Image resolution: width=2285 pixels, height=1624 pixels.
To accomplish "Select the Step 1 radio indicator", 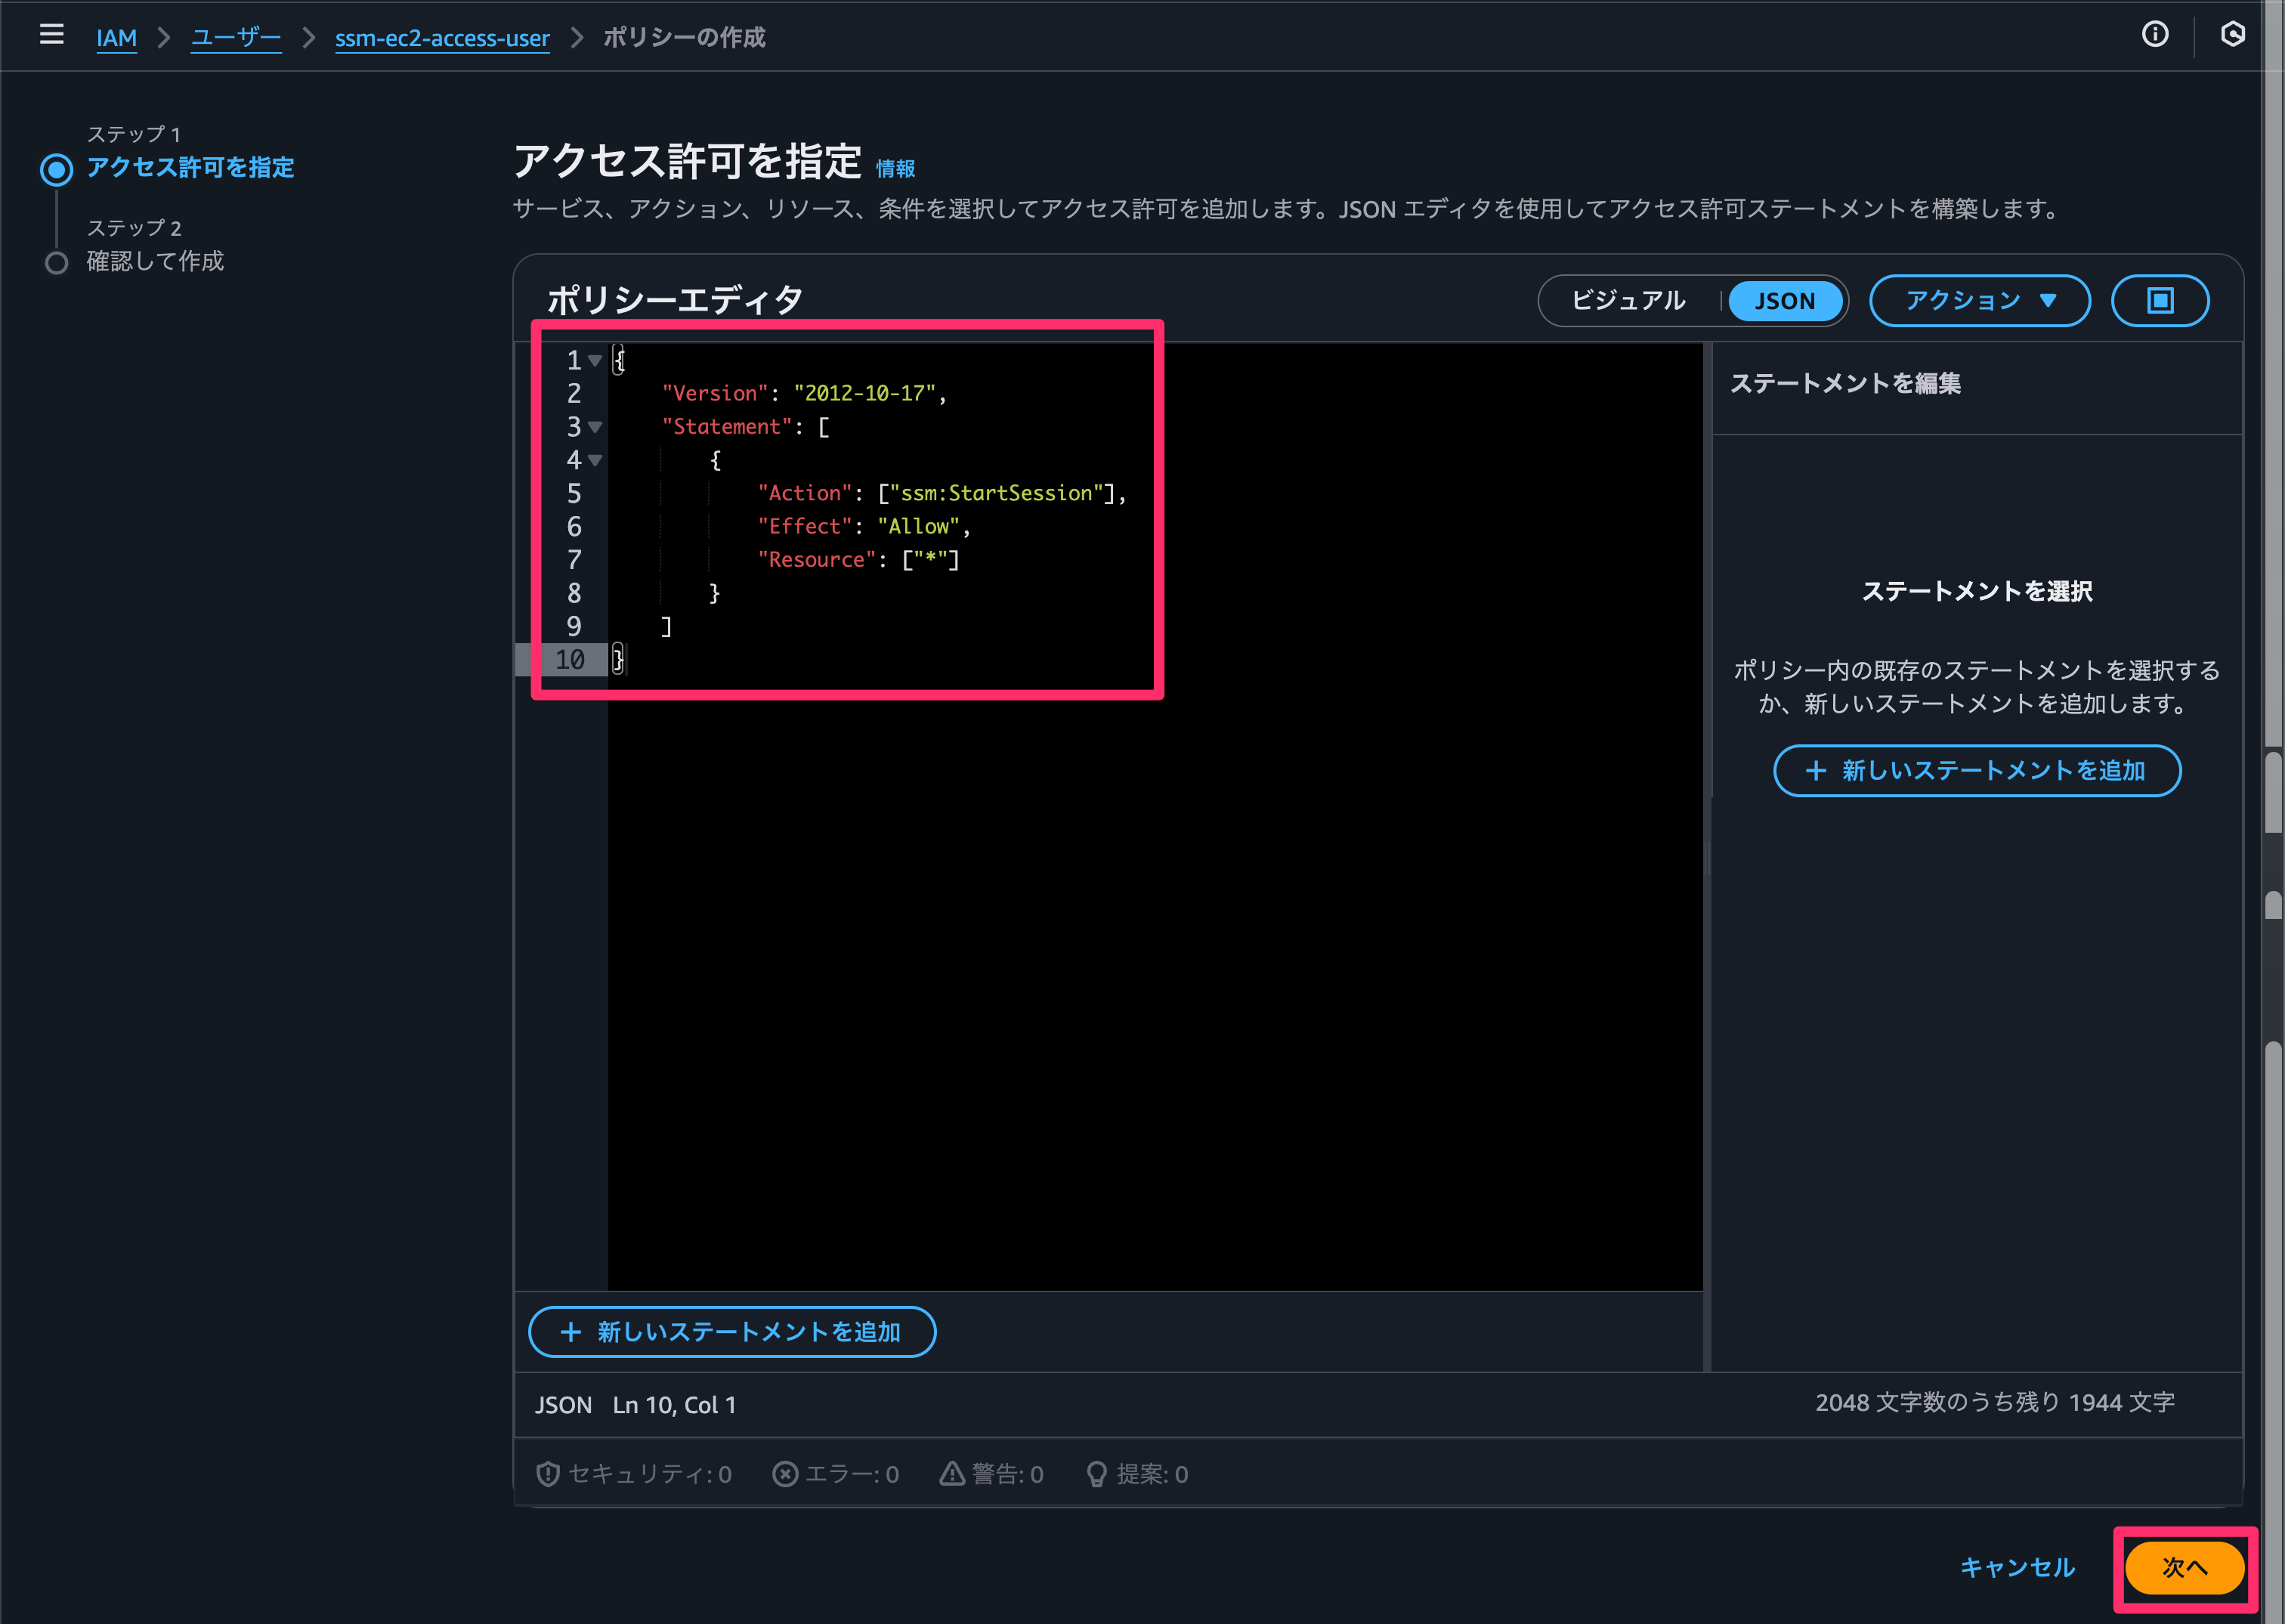I will click(x=57, y=169).
